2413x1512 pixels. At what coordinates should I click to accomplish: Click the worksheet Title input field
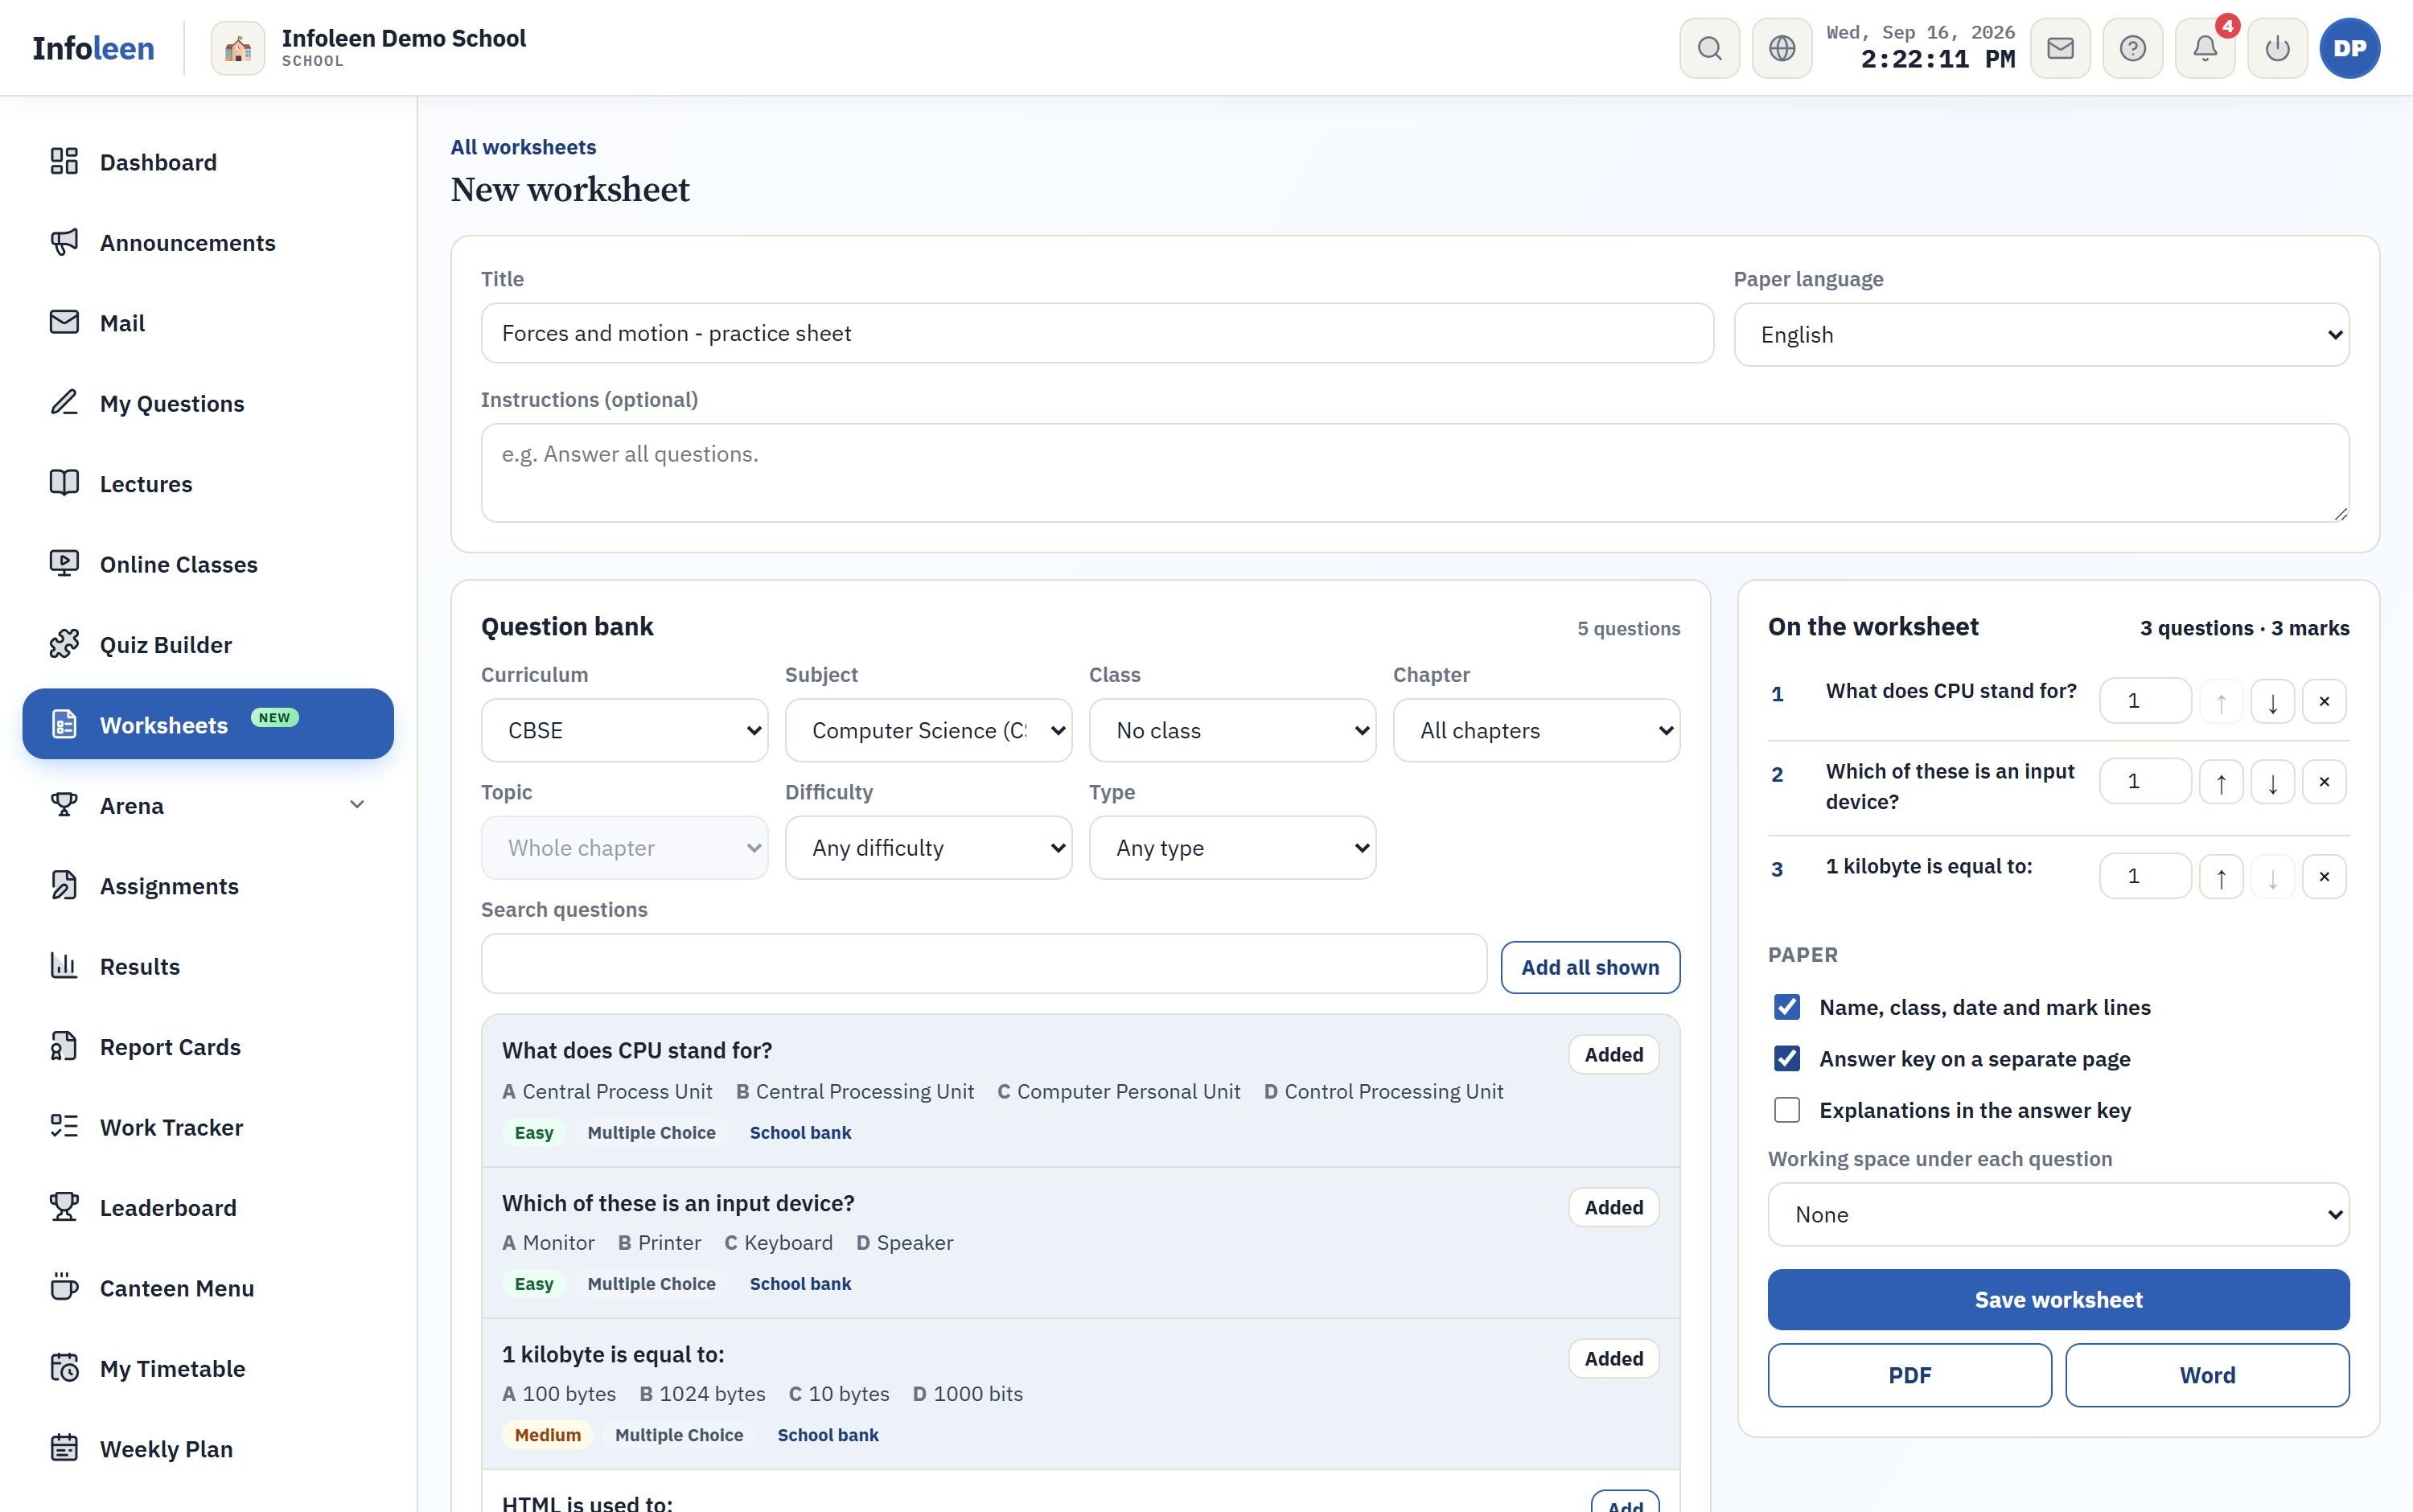tap(1097, 333)
